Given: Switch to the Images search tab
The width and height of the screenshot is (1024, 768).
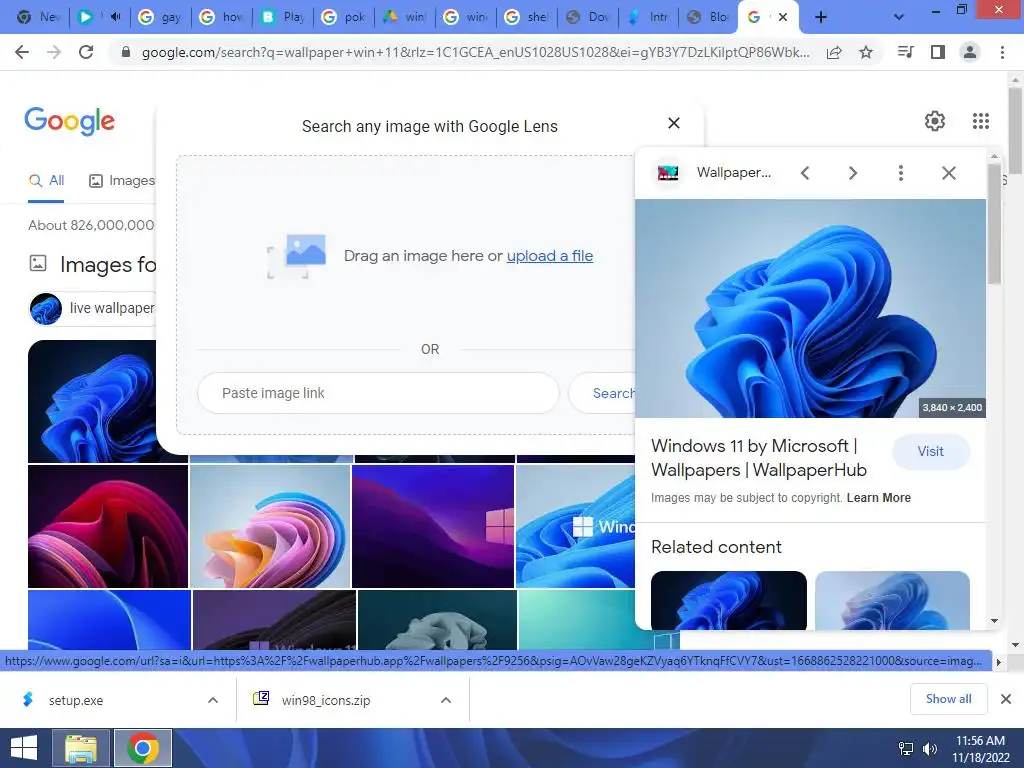Looking at the screenshot, I should tap(122, 181).
